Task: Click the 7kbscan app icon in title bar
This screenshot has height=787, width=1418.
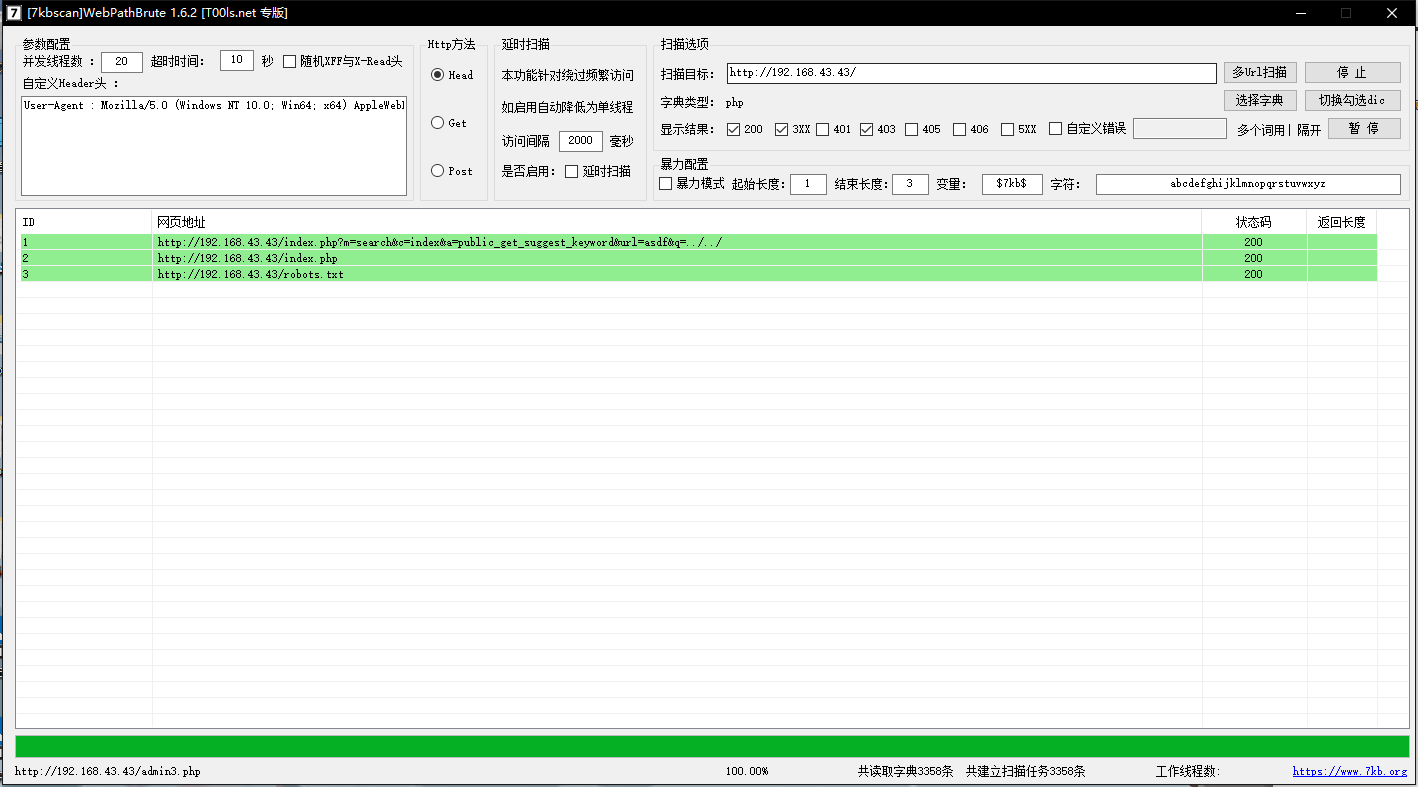Action: [x=14, y=13]
